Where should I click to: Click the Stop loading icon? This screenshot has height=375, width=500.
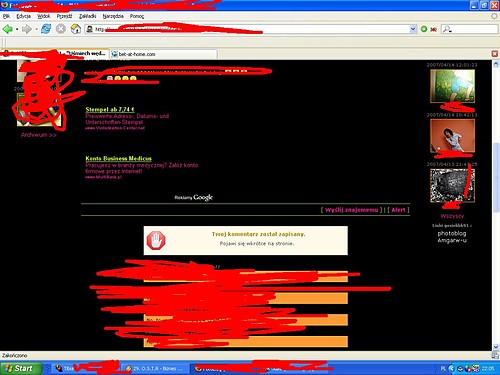pos(61,29)
